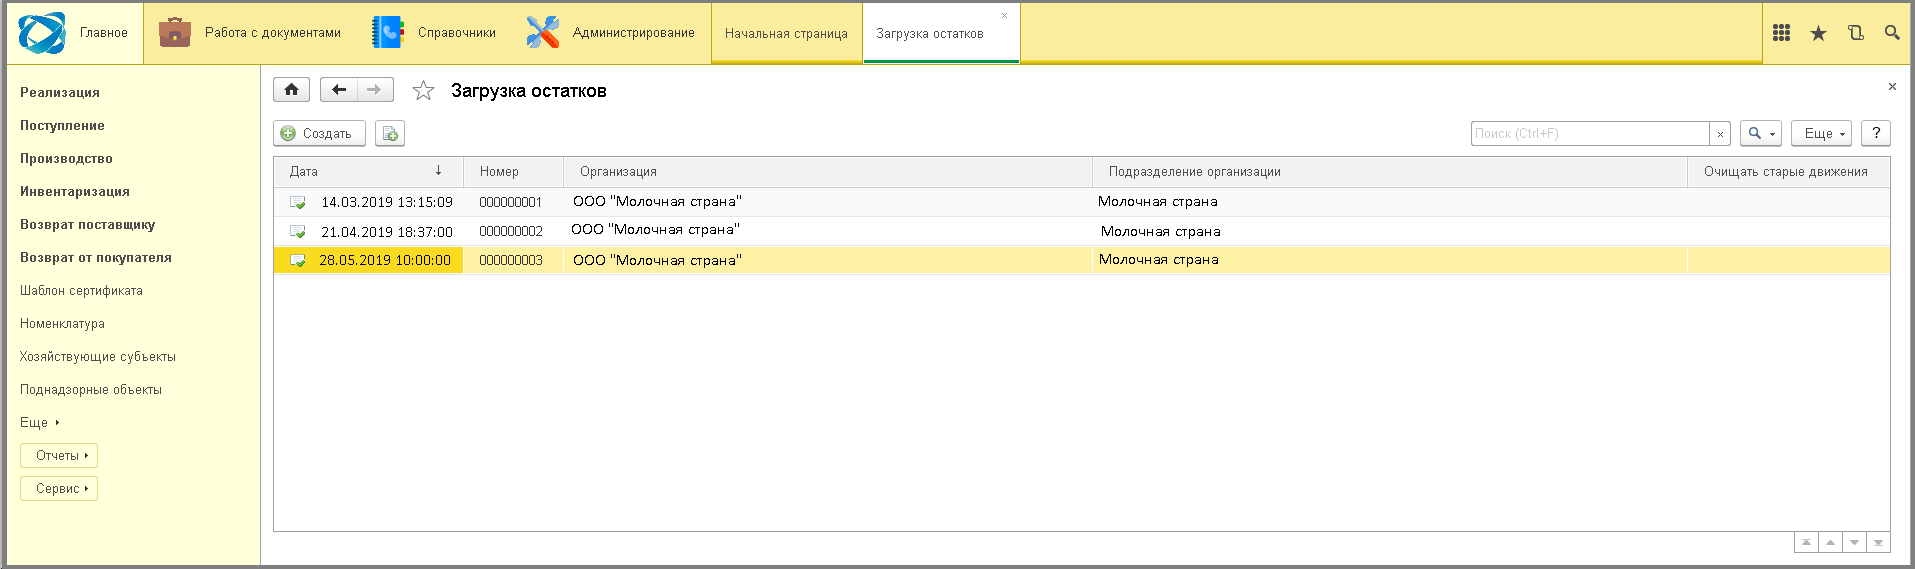
Task: Click the global search magnifier icon in top bar
Action: (x=1892, y=33)
